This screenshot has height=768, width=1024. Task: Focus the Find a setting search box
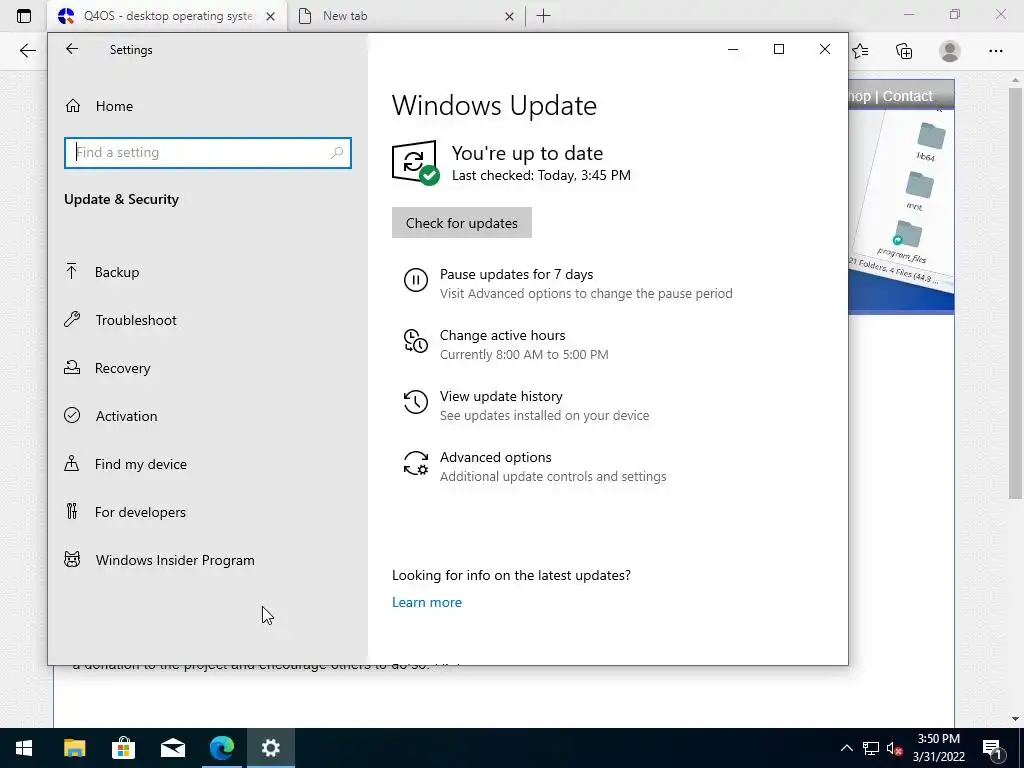(208, 153)
